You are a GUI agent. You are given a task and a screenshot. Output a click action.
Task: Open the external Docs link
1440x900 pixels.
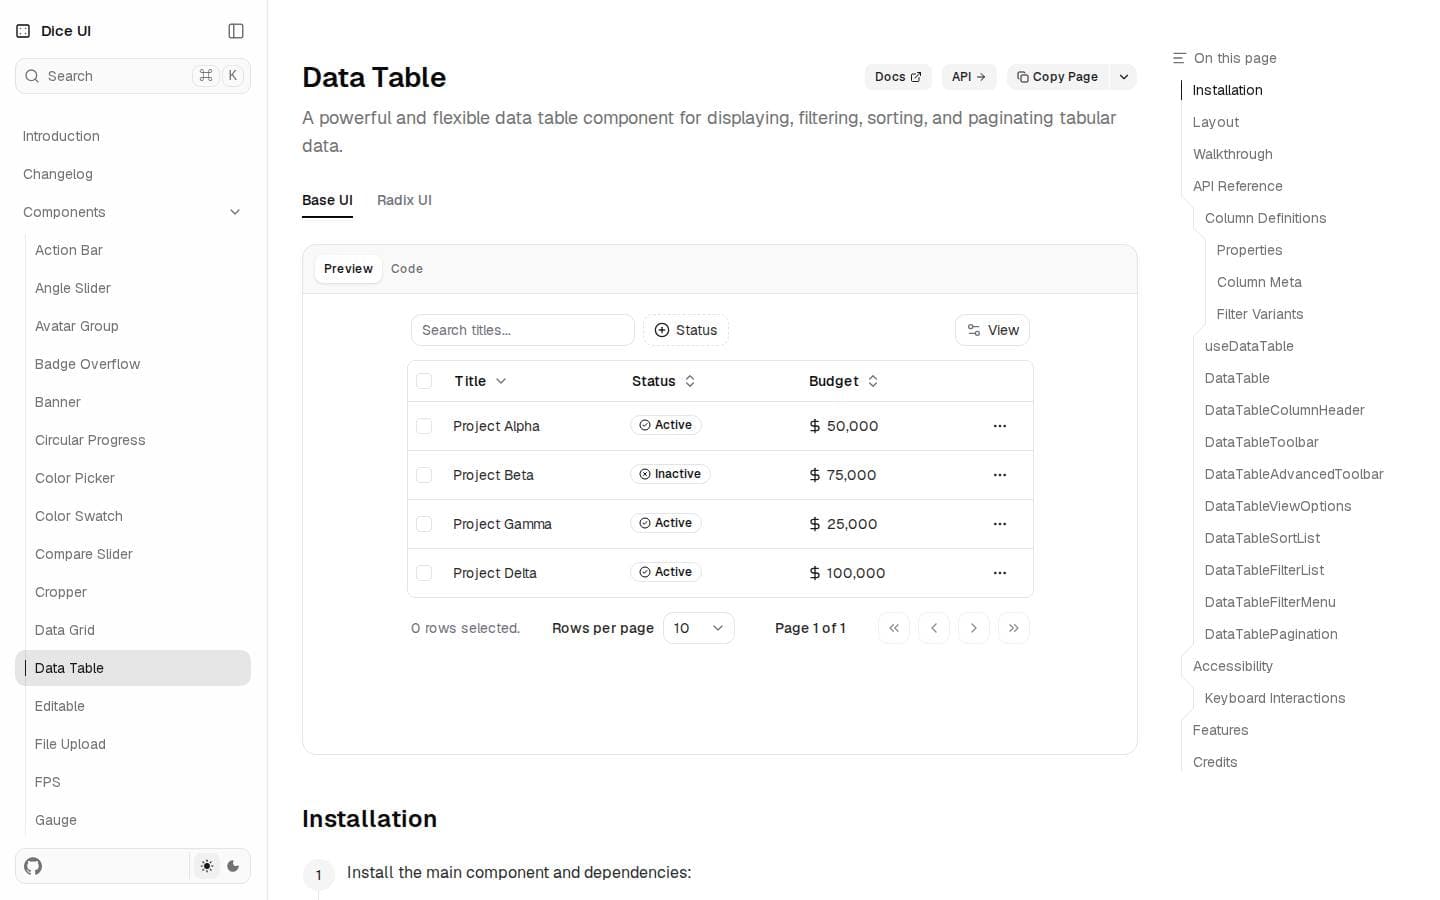(898, 77)
